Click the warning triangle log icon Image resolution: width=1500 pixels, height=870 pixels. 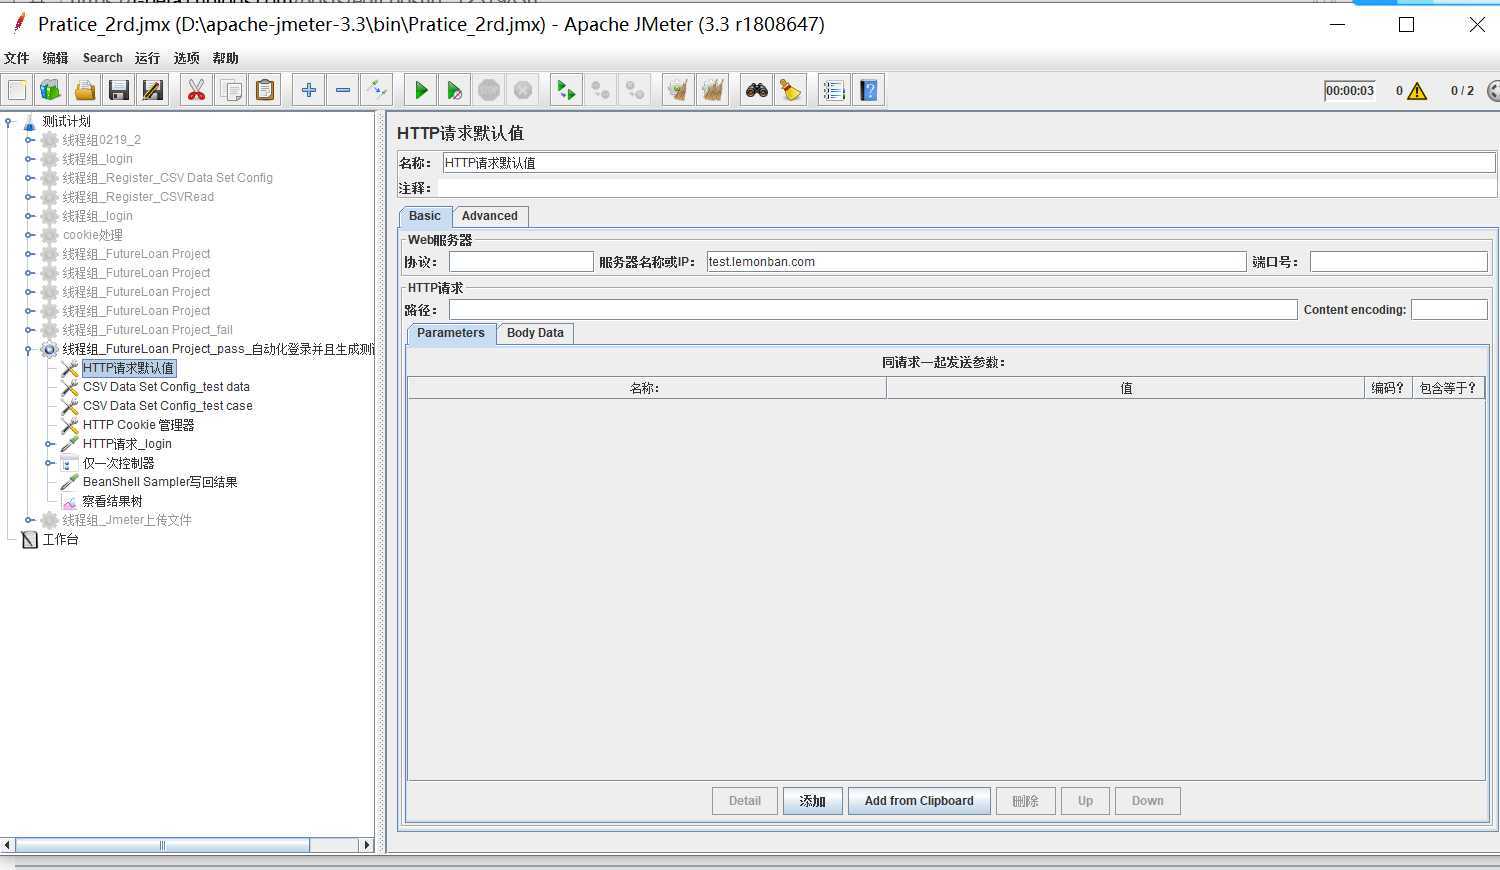(x=1417, y=91)
